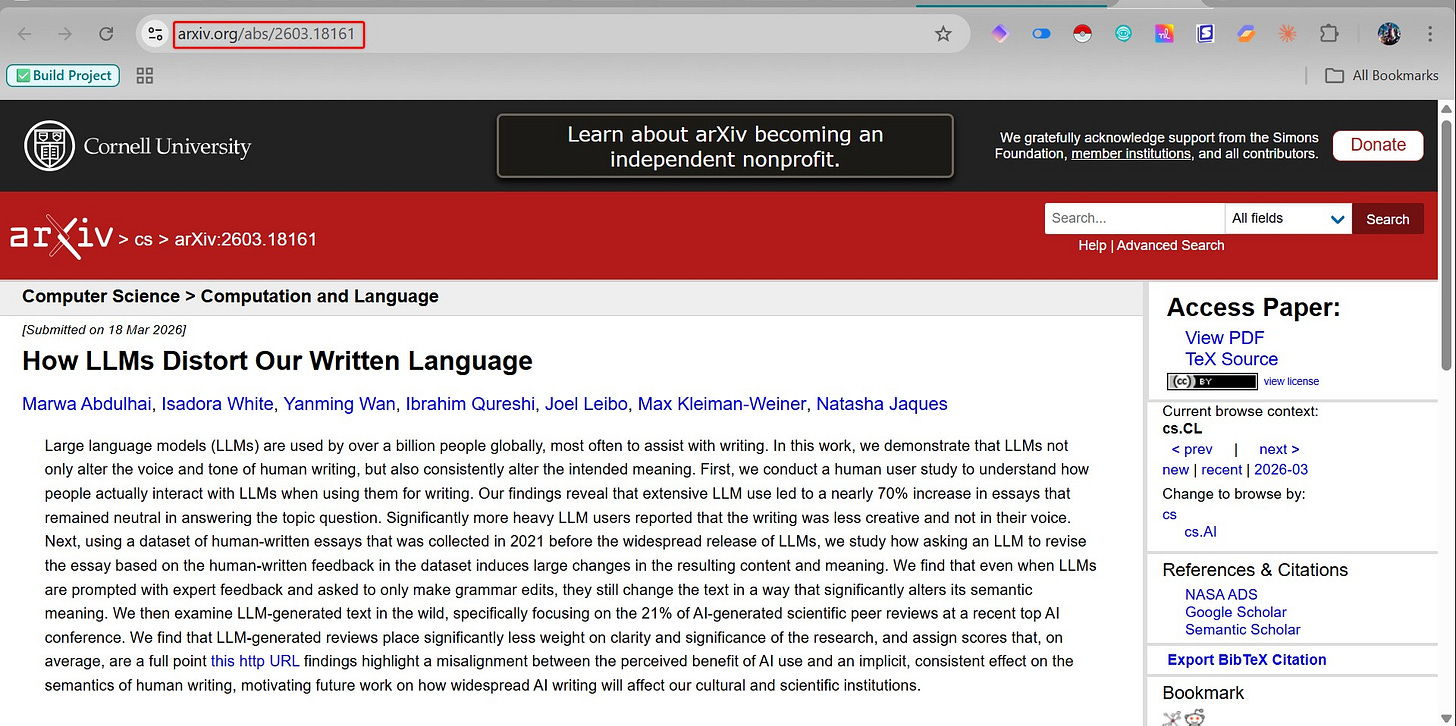This screenshot has width=1456, height=726.
Task: Click the scrollbar down arrow
Action: [x=1448, y=719]
